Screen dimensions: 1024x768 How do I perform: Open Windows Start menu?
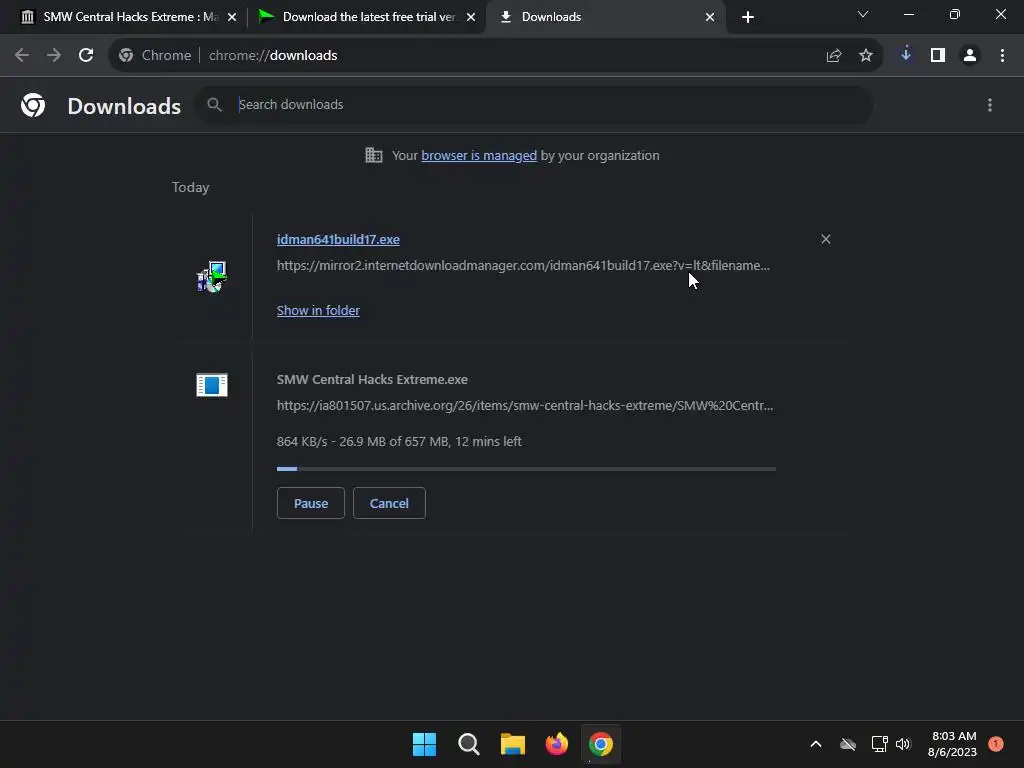(x=424, y=744)
